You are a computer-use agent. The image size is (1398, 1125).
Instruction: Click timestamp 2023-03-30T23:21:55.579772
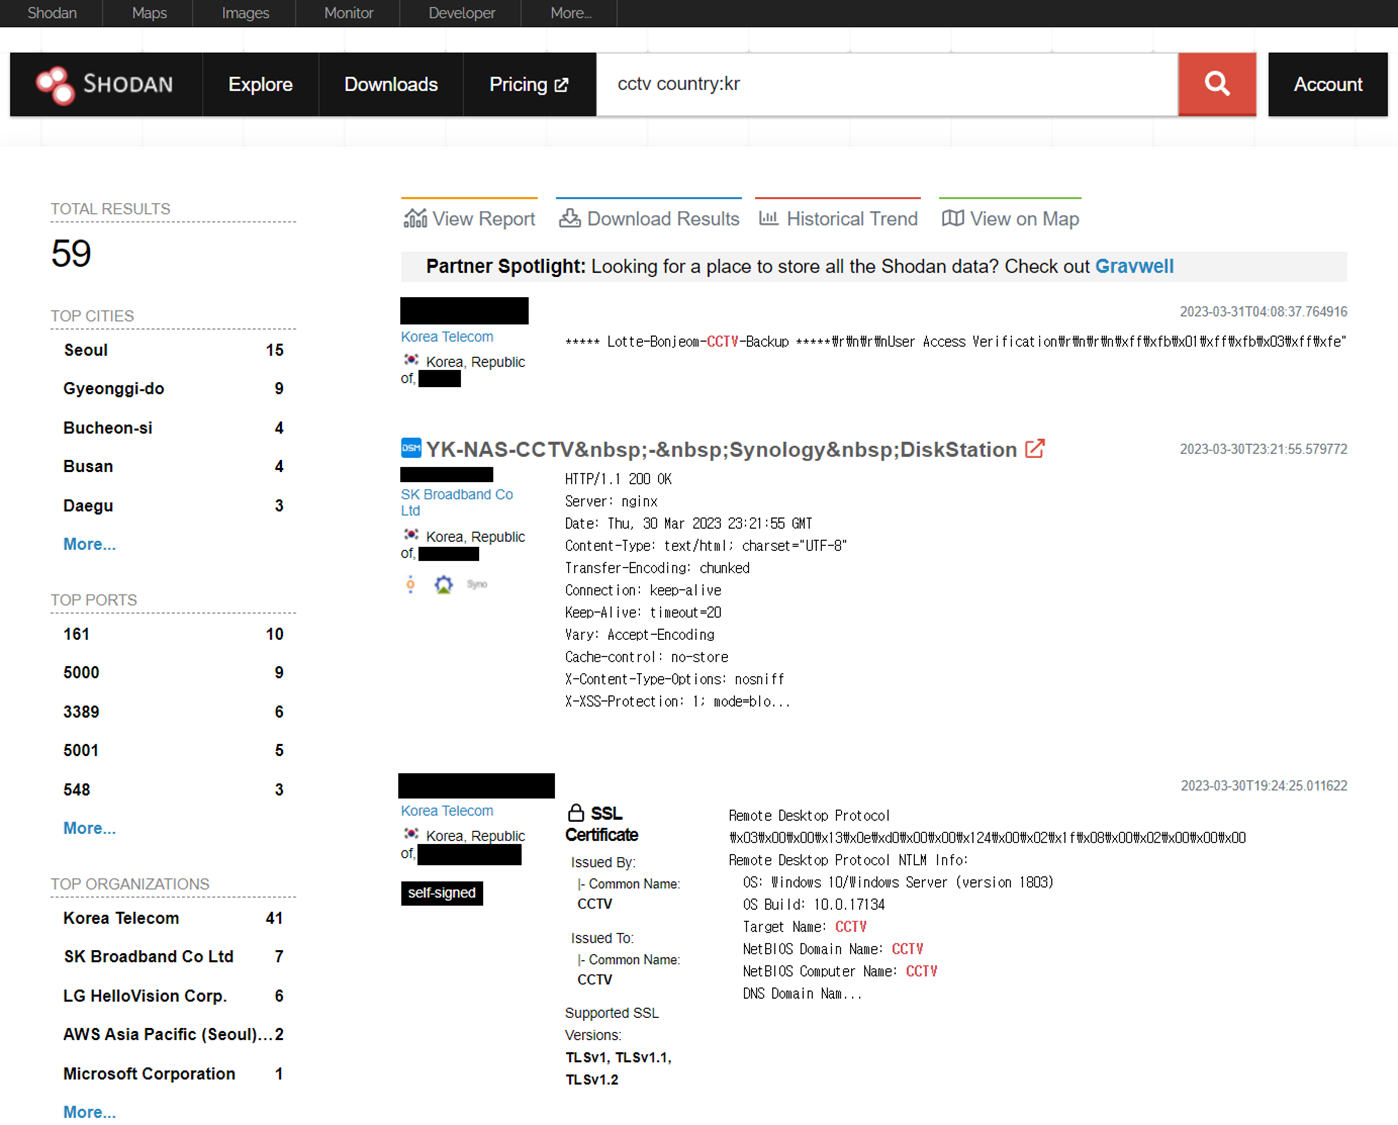point(1263,449)
